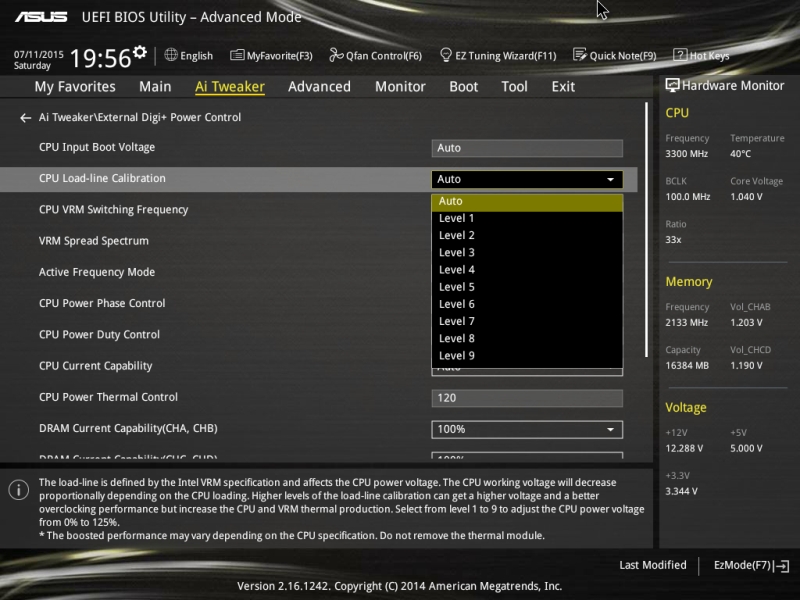800x600 pixels.
Task: Select the CPU Power Phase Control row
Action: tap(102, 304)
